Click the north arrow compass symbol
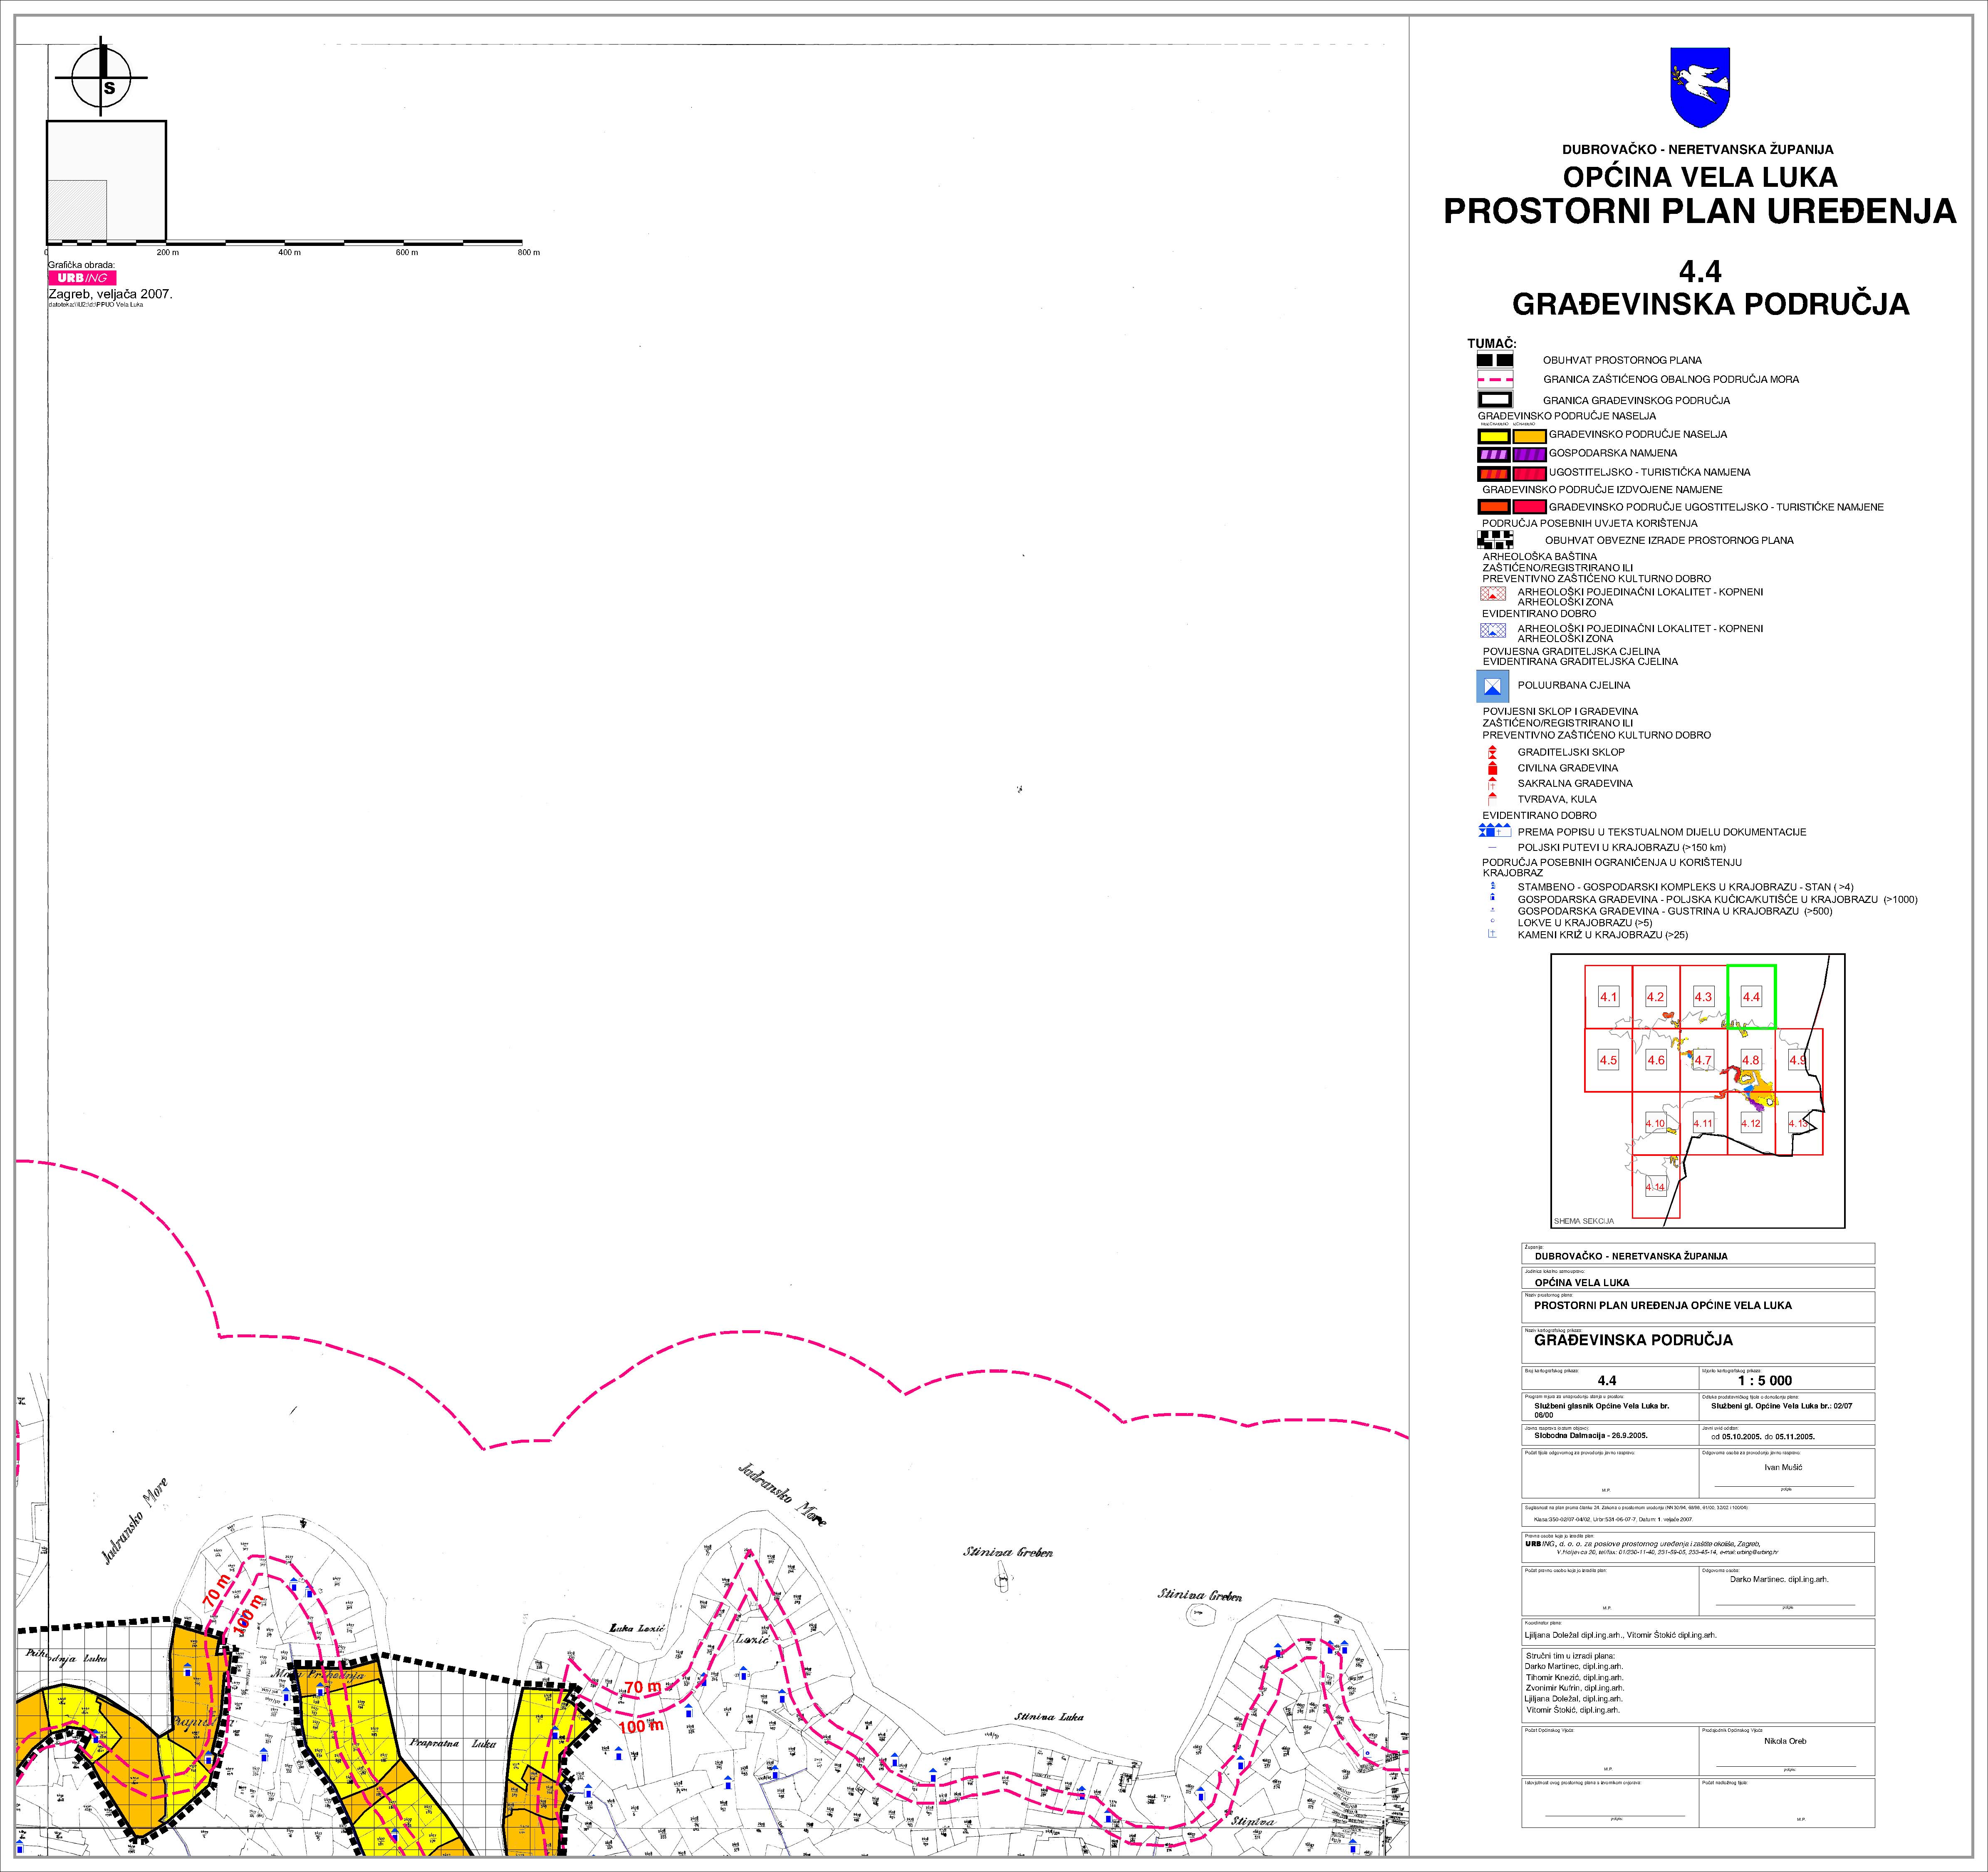Image resolution: width=1988 pixels, height=1872 pixels. click(x=102, y=78)
